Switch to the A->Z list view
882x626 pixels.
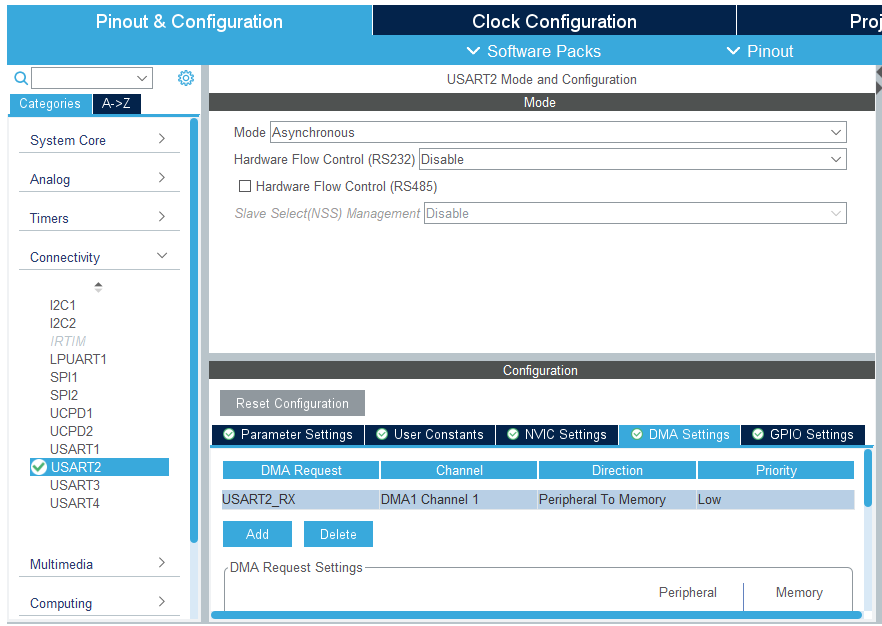tap(116, 104)
